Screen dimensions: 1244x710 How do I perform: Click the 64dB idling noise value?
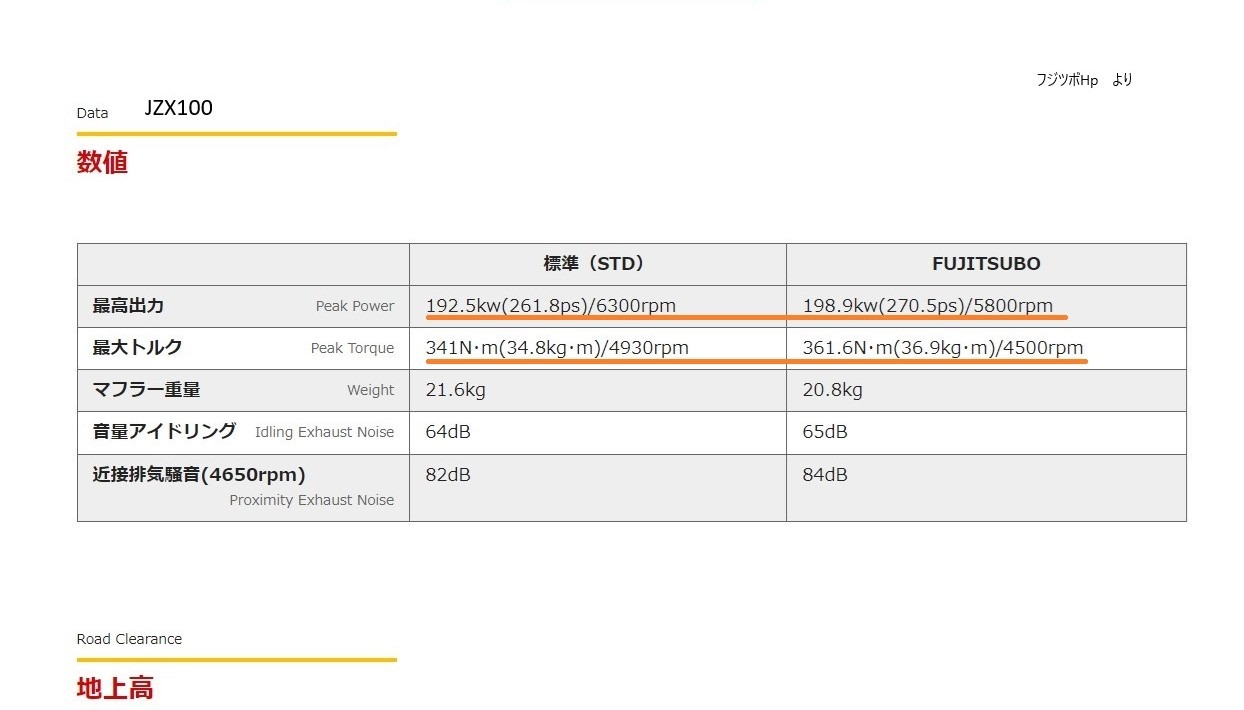[447, 432]
